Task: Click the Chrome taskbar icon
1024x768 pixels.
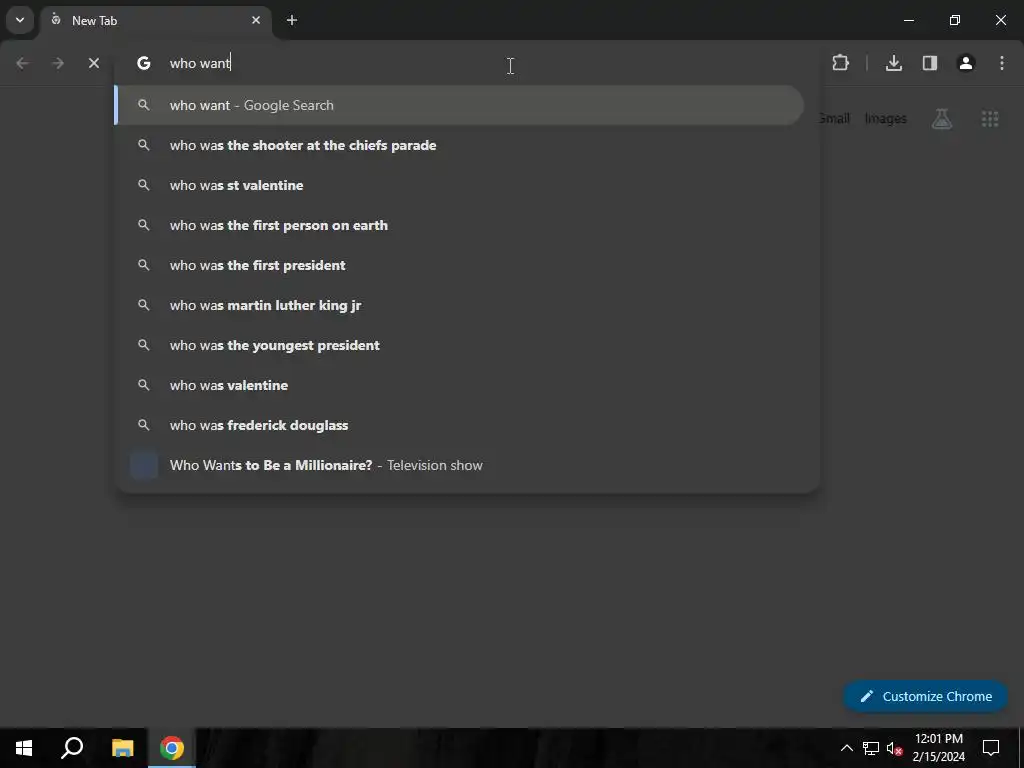Action: (x=172, y=748)
